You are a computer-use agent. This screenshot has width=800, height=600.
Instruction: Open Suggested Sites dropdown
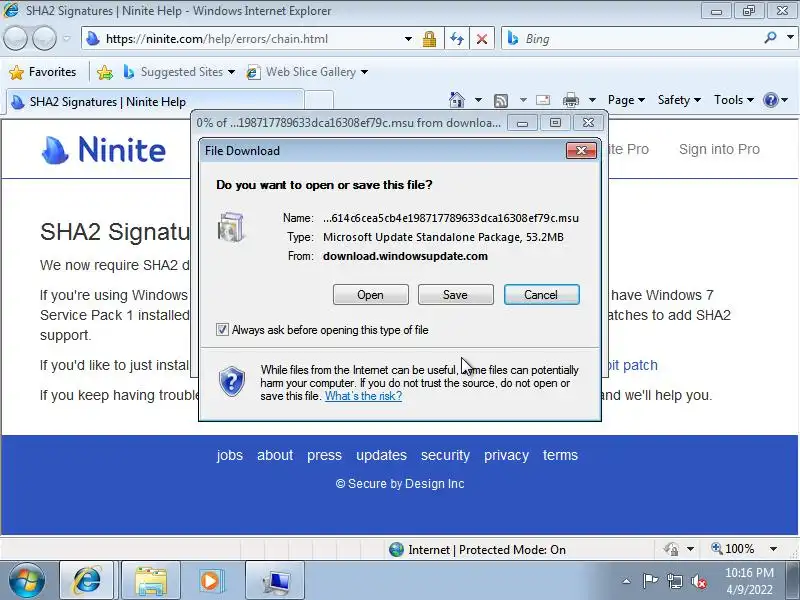point(179,72)
